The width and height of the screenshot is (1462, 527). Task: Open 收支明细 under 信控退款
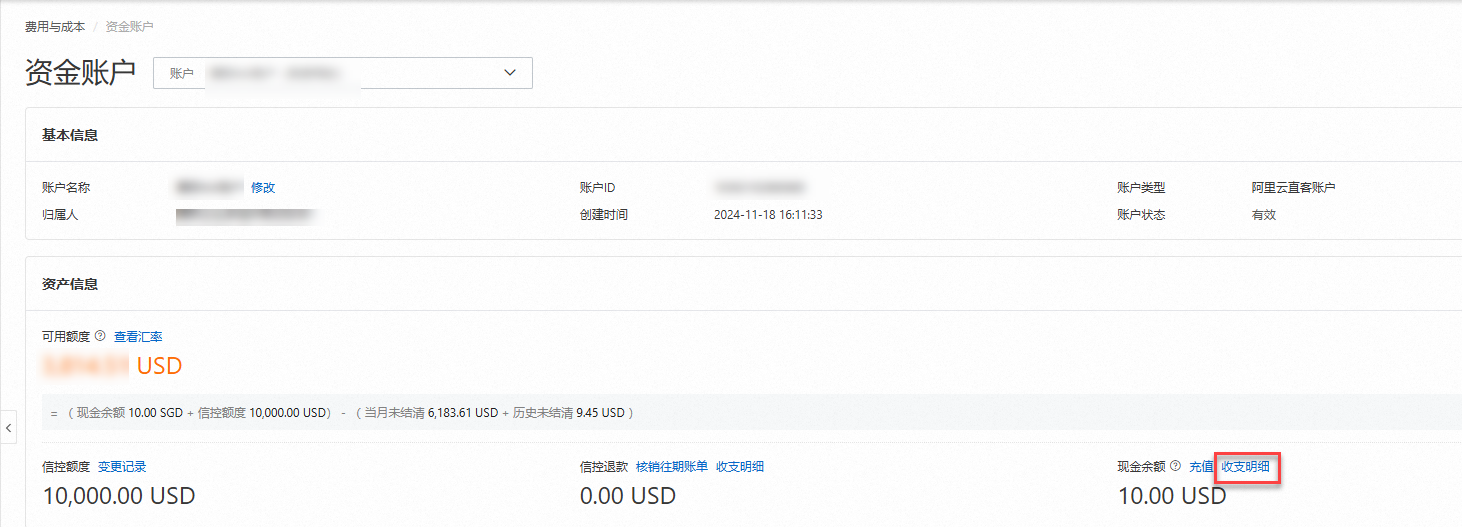click(740, 467)
